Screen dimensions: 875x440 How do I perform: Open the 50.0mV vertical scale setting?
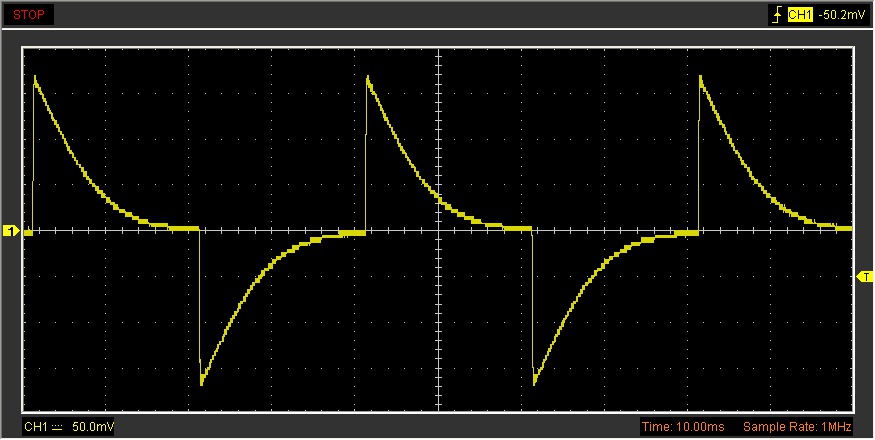[93, 428]
